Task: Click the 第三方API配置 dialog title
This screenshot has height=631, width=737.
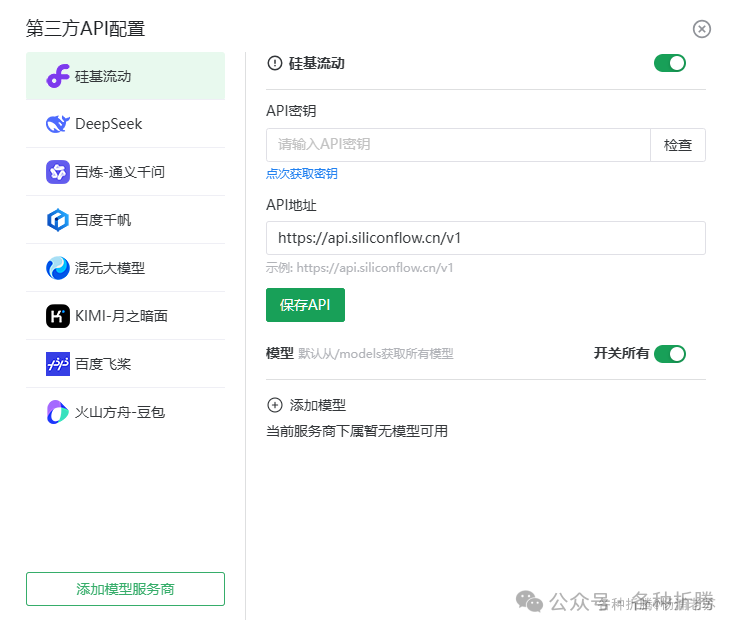Action: click(86, 29)
